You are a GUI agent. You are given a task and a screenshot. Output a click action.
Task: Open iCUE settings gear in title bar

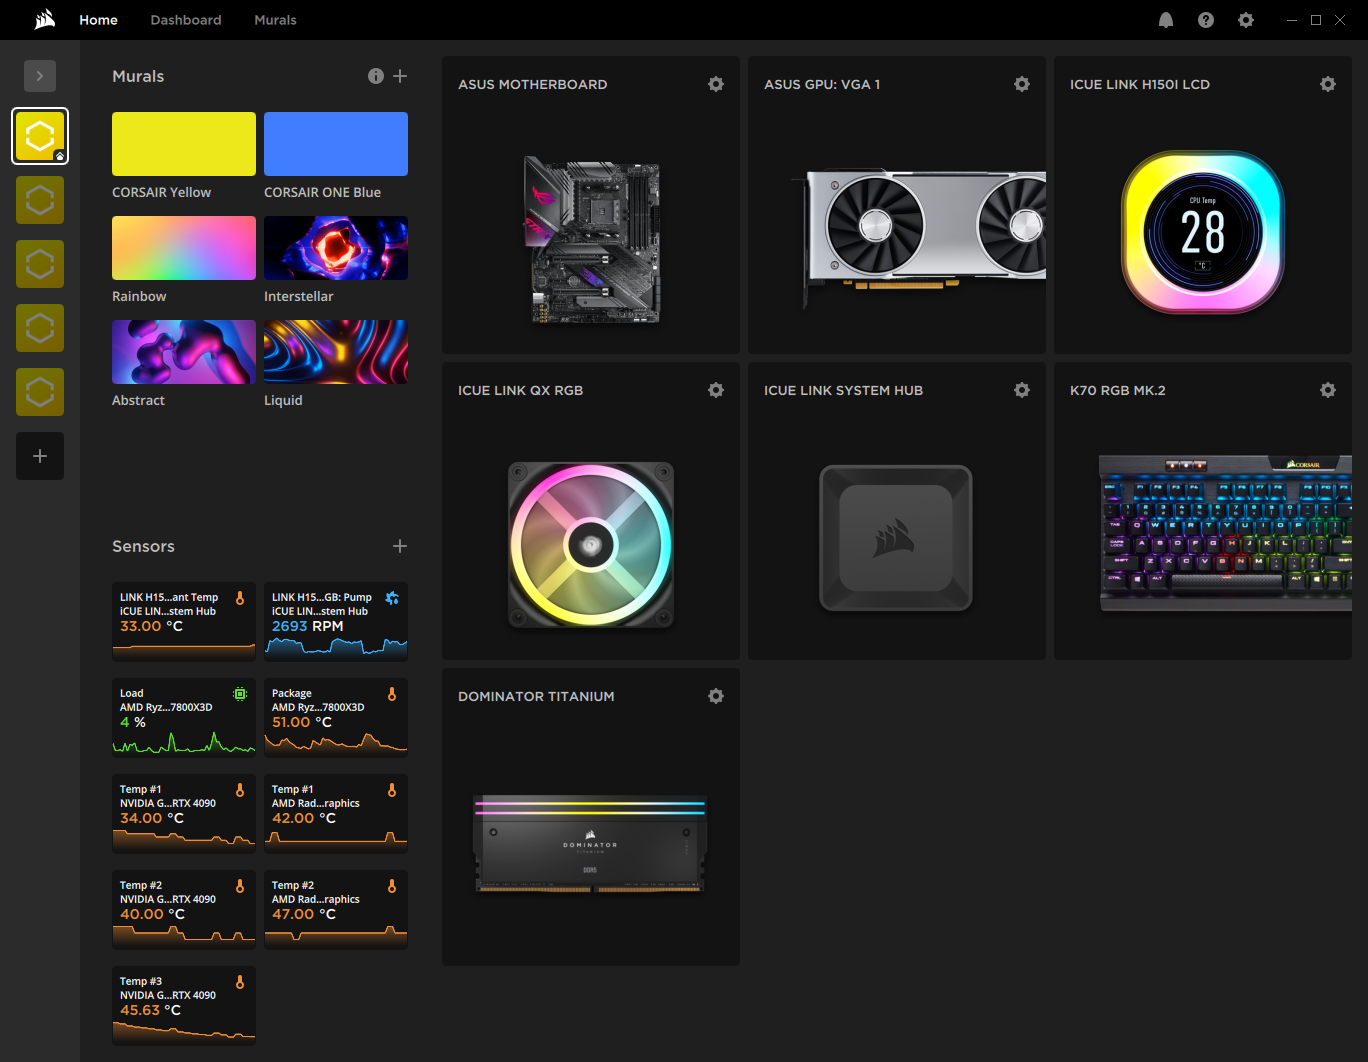1246,20
